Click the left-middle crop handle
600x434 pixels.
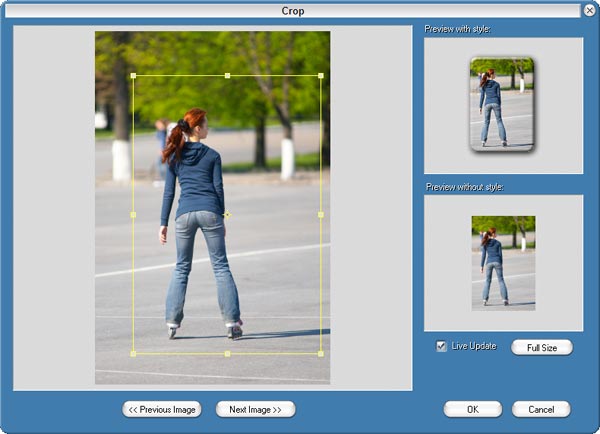(x=133, y=215)
